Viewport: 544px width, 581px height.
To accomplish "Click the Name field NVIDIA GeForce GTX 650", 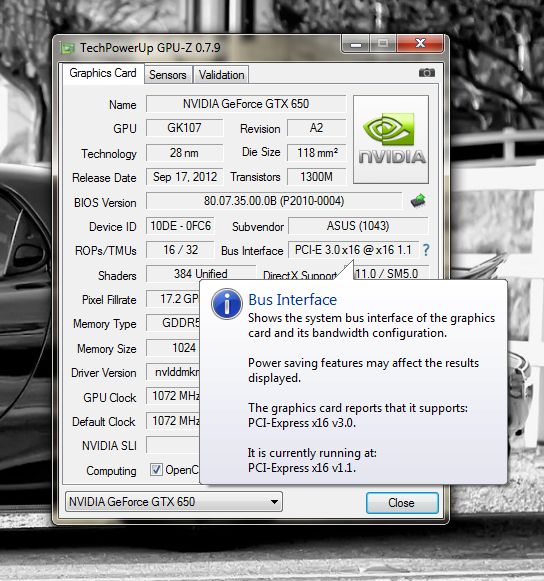I will [x=246, y=104].
